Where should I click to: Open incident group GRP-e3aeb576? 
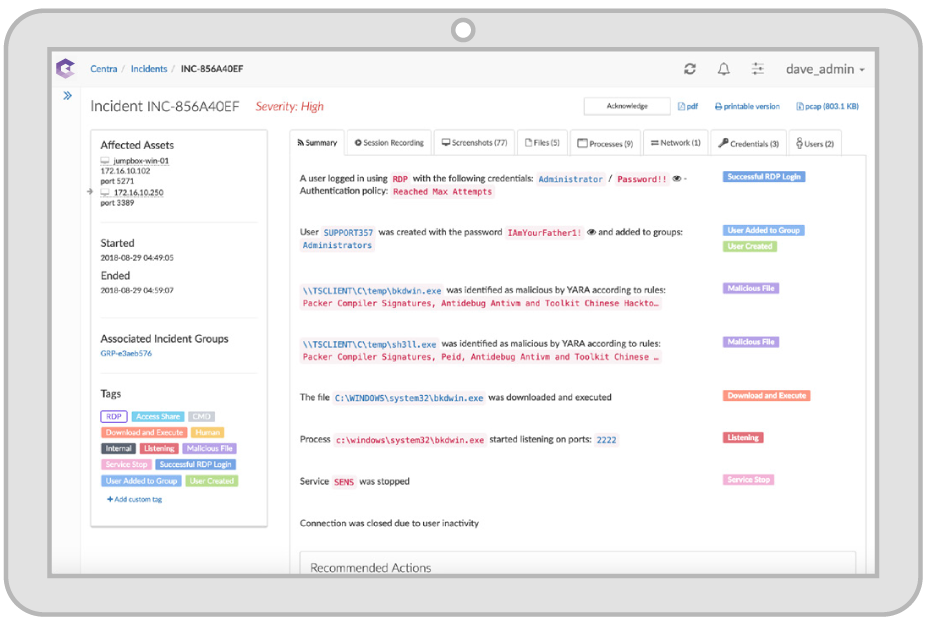point(126,353)
